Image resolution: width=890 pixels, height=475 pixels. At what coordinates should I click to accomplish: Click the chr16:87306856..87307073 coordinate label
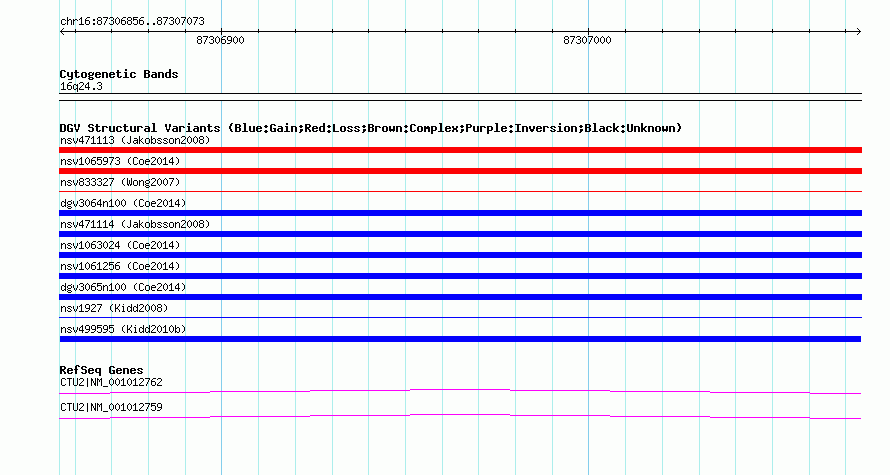(x=132, y=22)
